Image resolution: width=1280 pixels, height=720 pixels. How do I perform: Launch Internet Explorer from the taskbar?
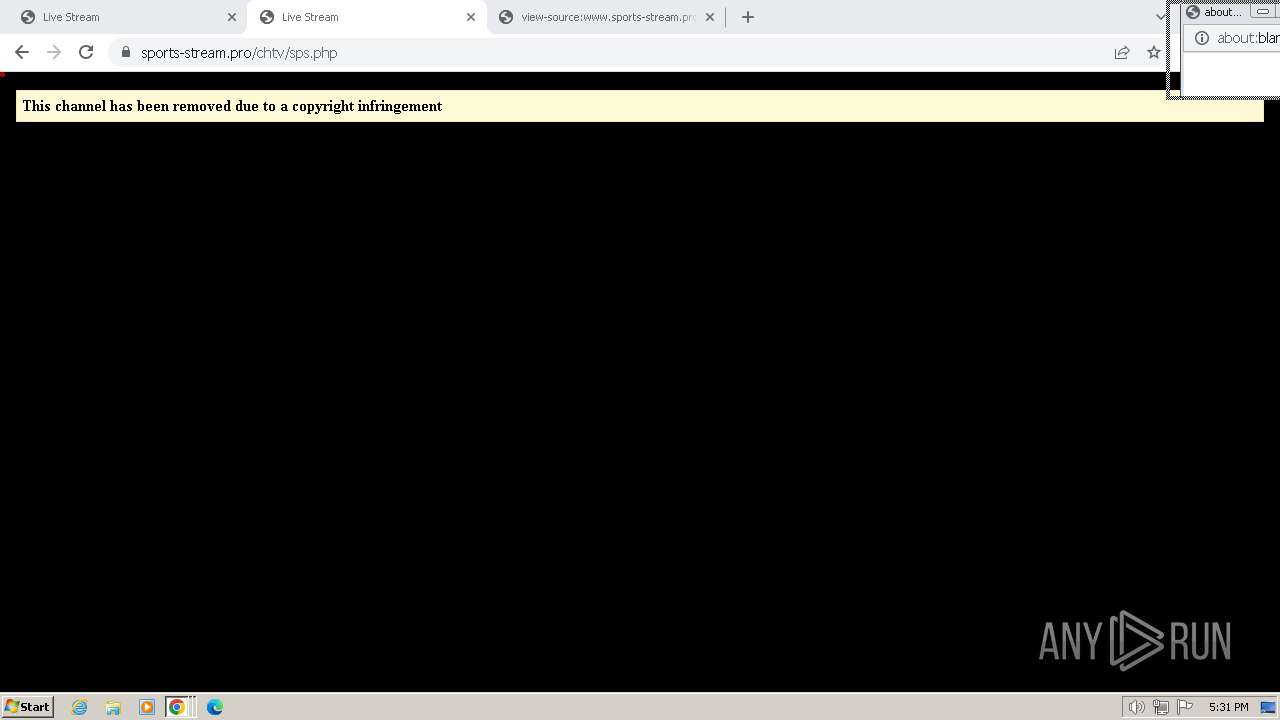coord(80,707)
